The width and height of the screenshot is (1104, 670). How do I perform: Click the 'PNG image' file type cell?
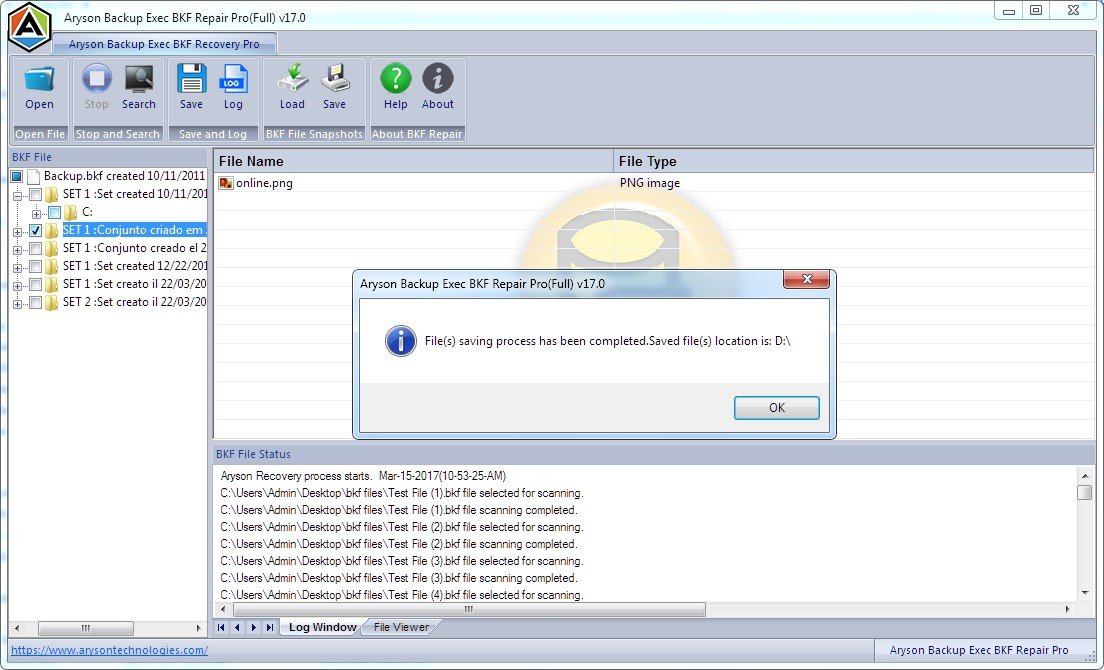(x=650, y=183)
